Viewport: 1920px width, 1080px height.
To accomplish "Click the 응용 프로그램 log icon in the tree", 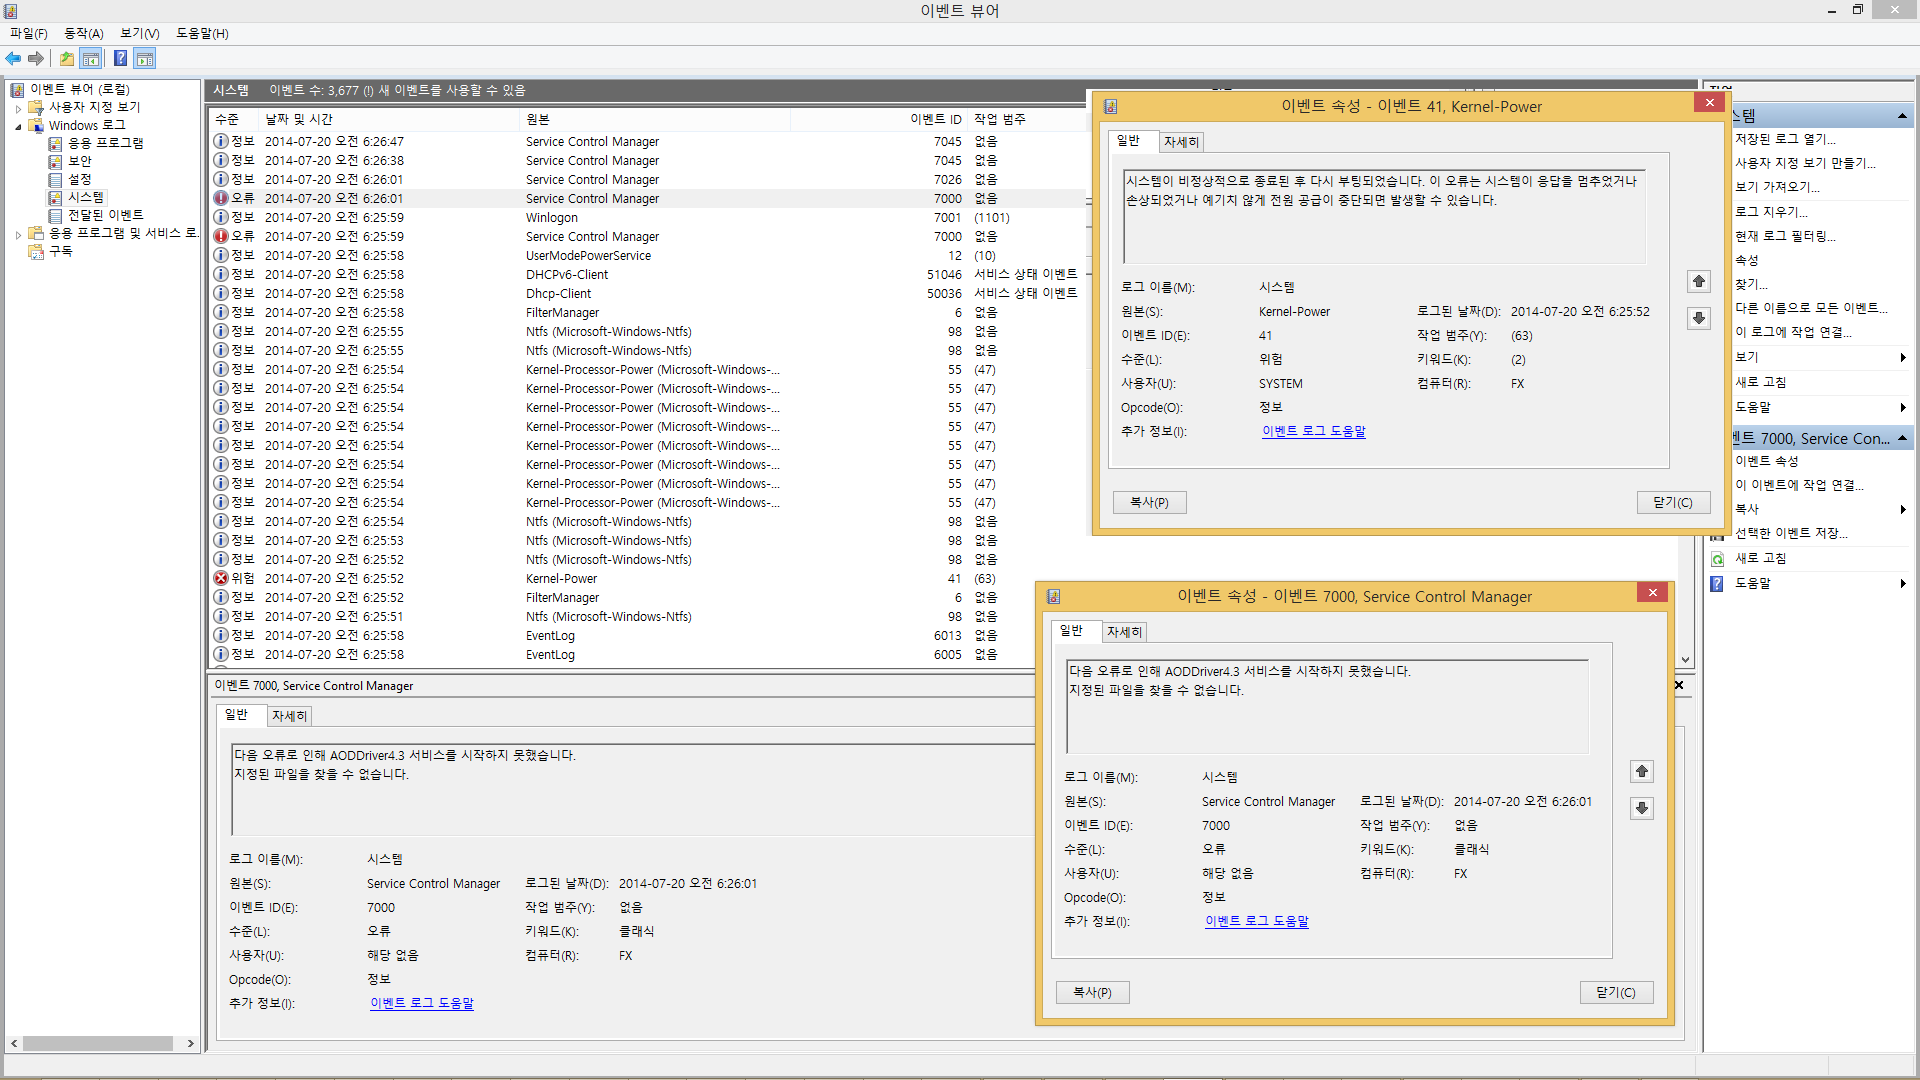I will pyautogui.click(x=56, y=143).
